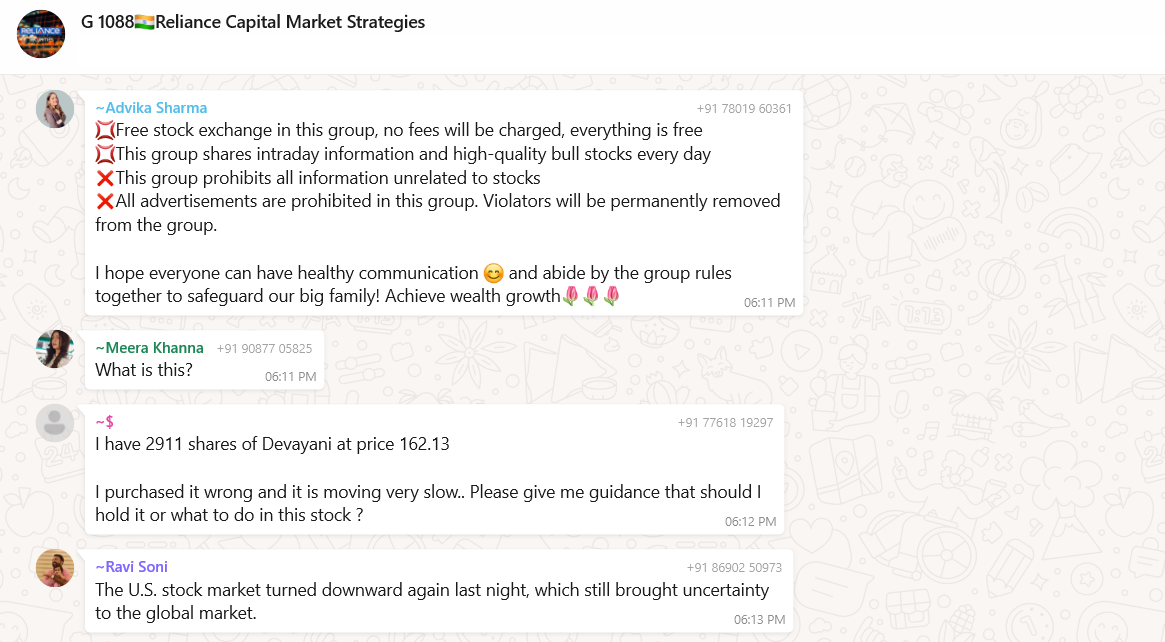
Task: Open the group title in the header
Action: 252,22
